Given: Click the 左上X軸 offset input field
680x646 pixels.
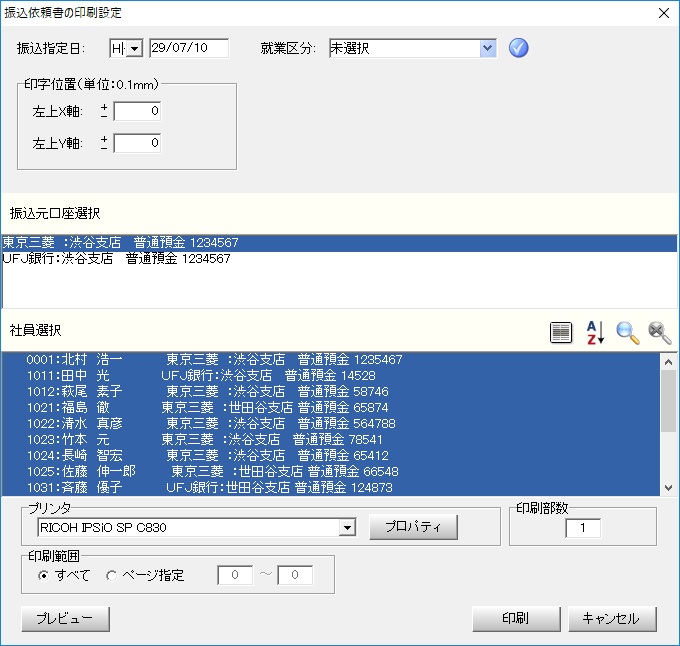Looking at the screenshot, I should [x=137, y=111].
